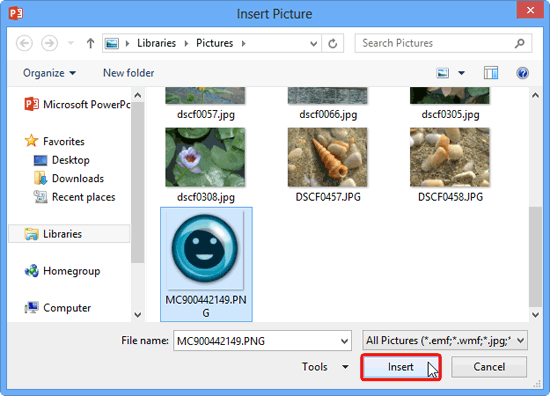550x396 pixels.
Task: Click the search magnifier icon
Action: pos(520,43)
